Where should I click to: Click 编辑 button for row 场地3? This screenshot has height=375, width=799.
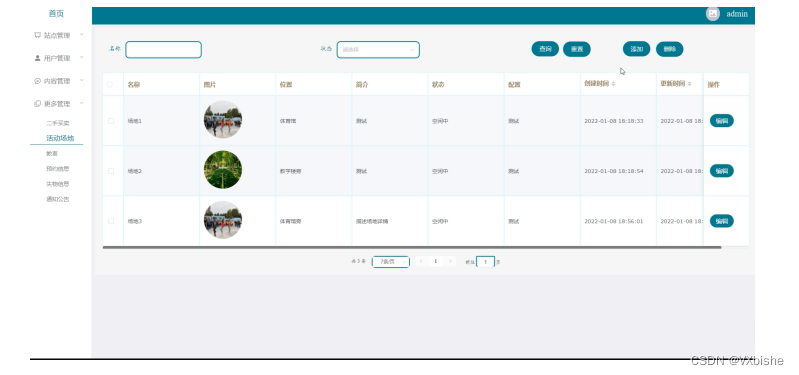tap(722, 221)
